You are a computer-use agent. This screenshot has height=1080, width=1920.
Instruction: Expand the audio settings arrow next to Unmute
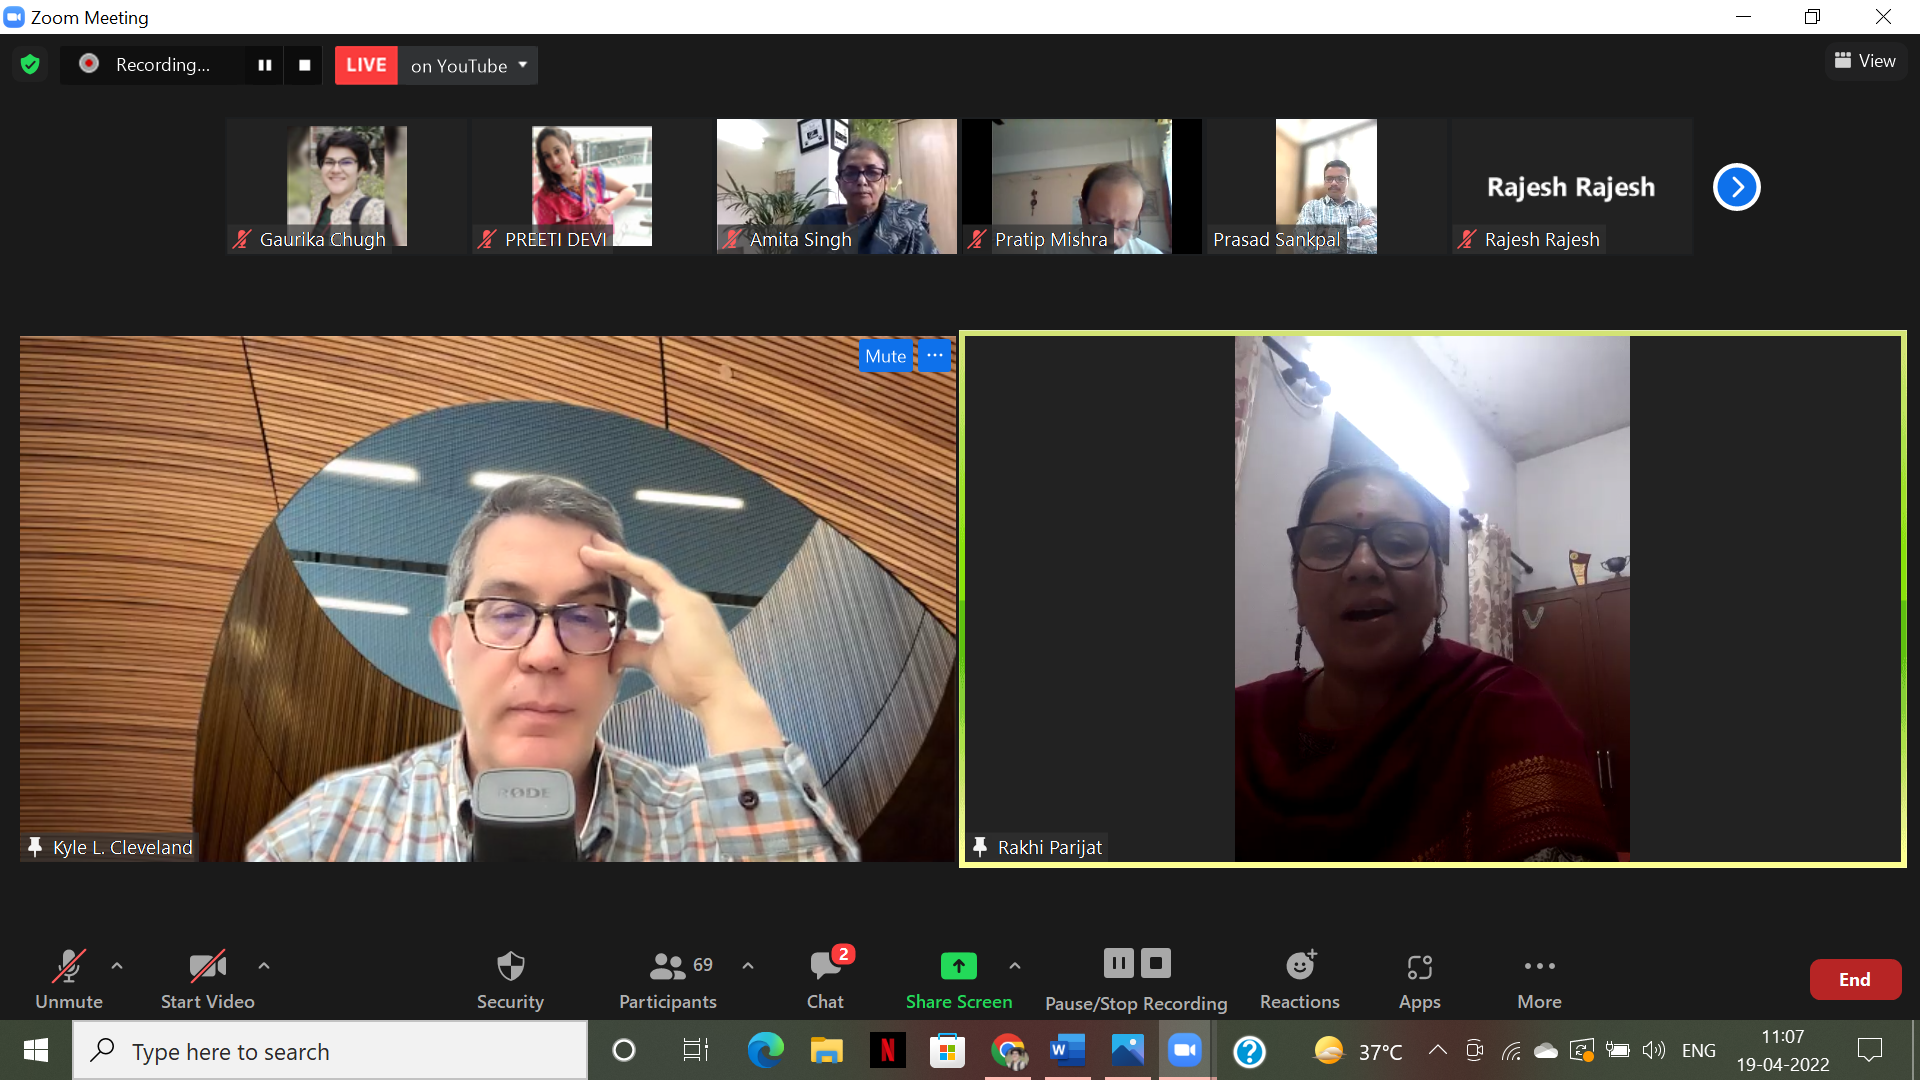coord(117,966)
